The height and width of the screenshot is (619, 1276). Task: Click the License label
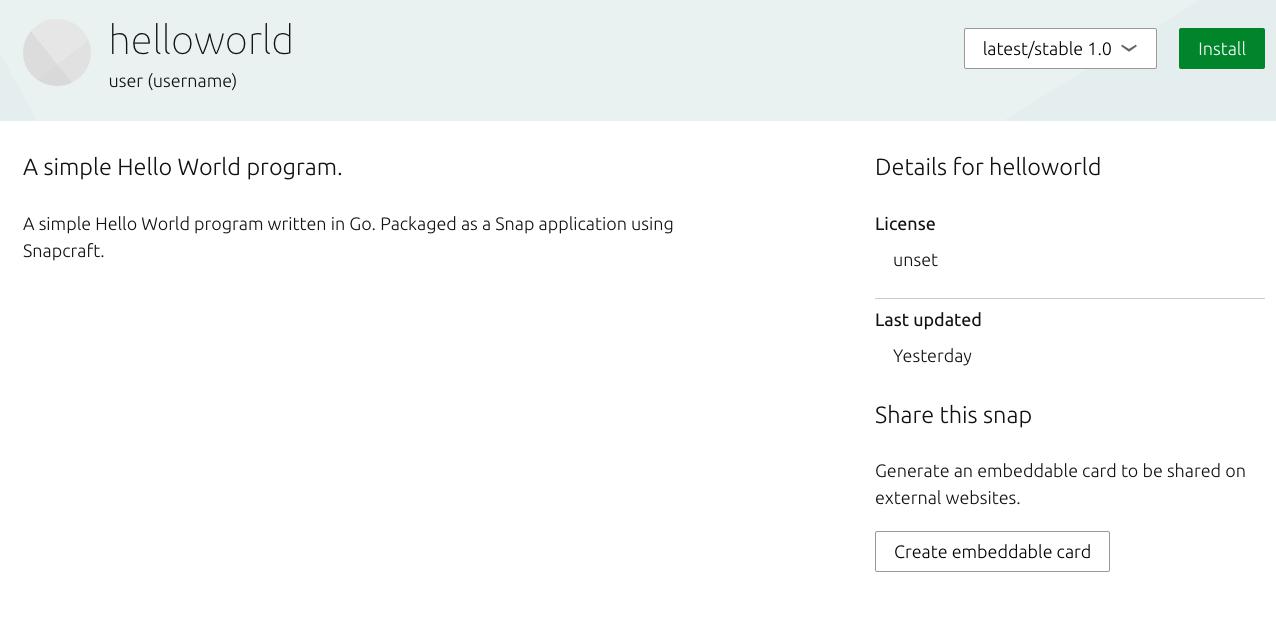click(905, 224)
